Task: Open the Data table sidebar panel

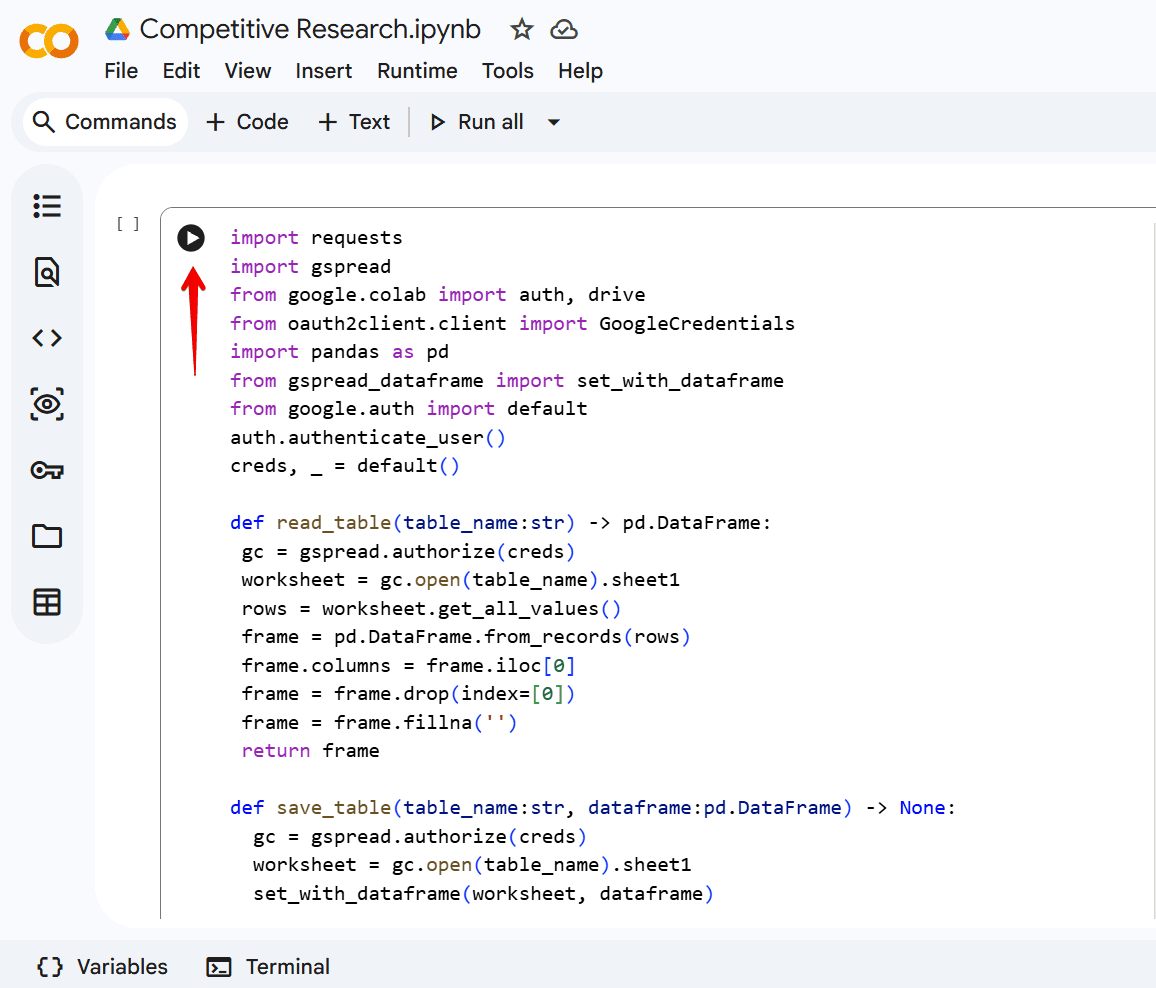Action: (47, 602)
